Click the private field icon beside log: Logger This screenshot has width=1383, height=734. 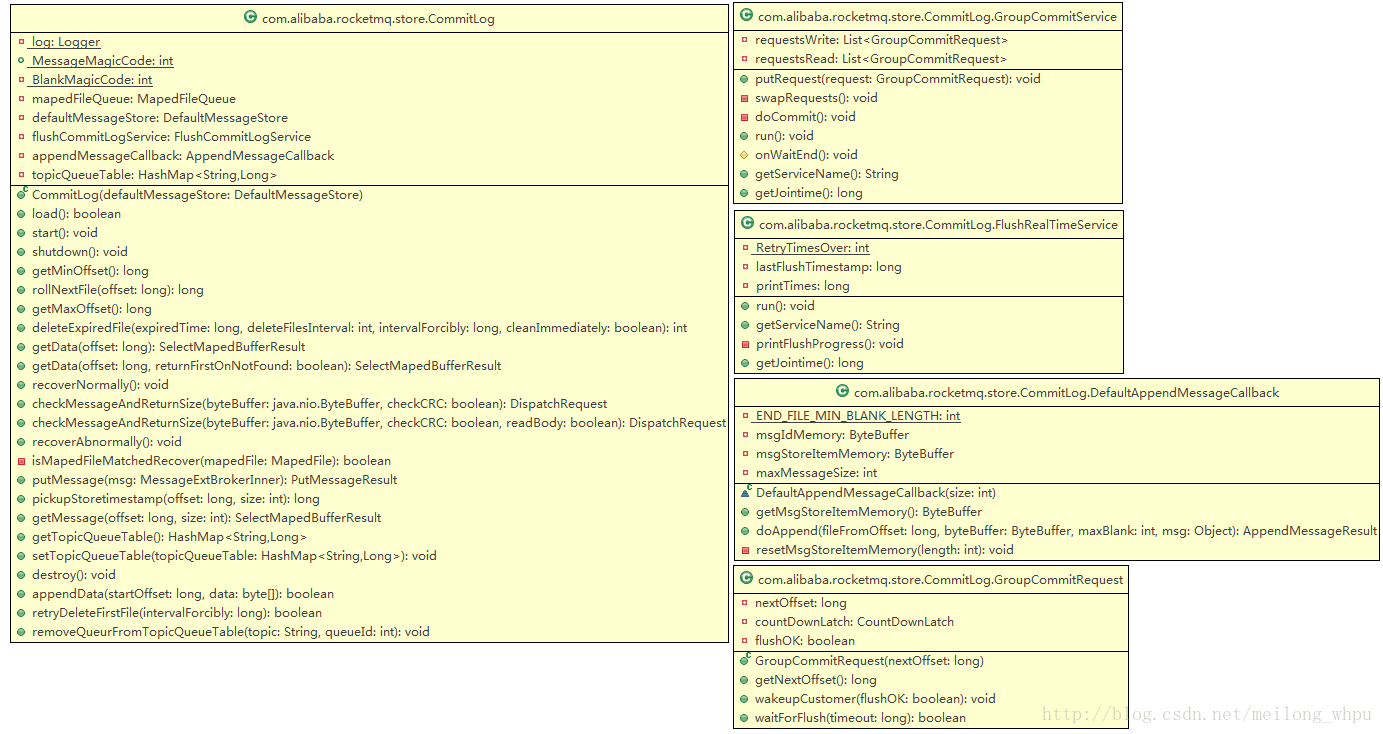pyautogui.click(x=21, y=42)
